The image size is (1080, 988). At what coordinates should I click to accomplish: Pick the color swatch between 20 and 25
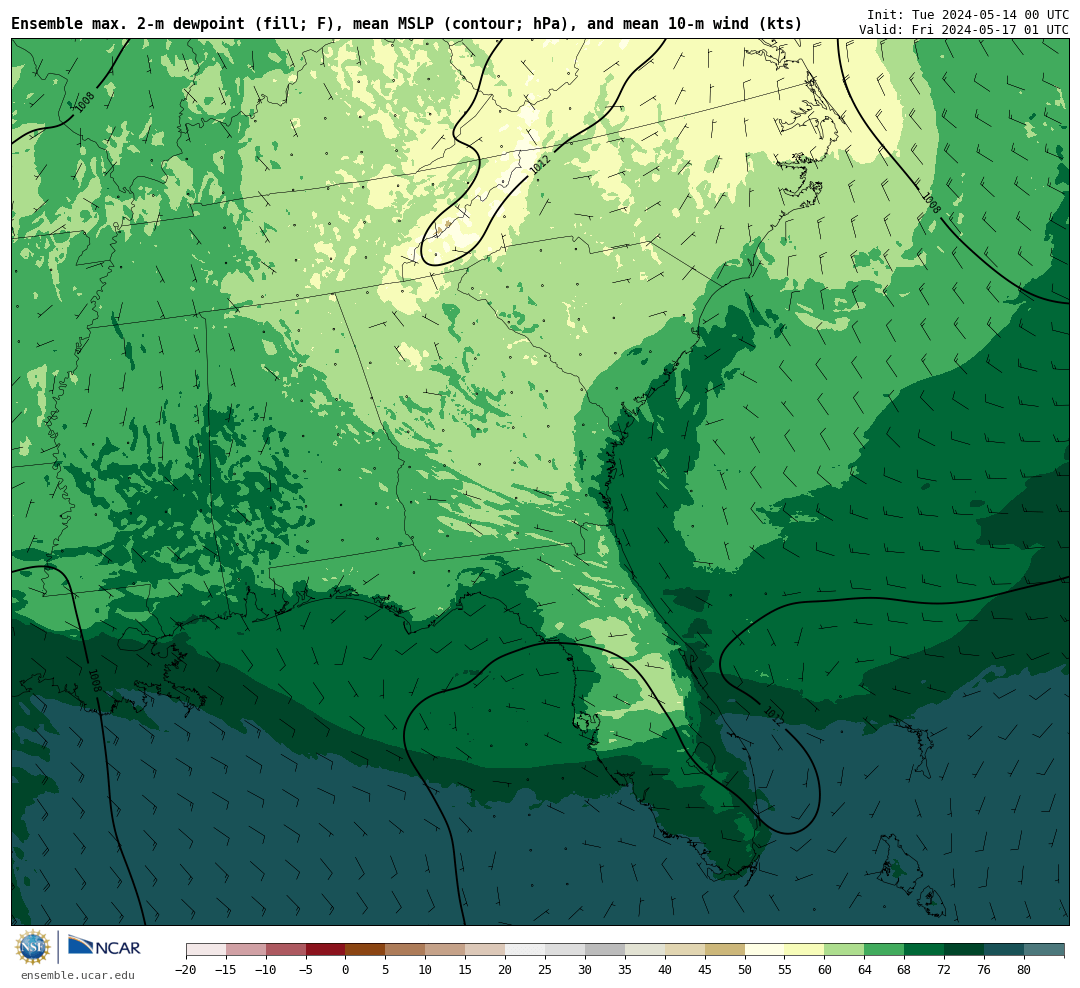click(525, 950)
